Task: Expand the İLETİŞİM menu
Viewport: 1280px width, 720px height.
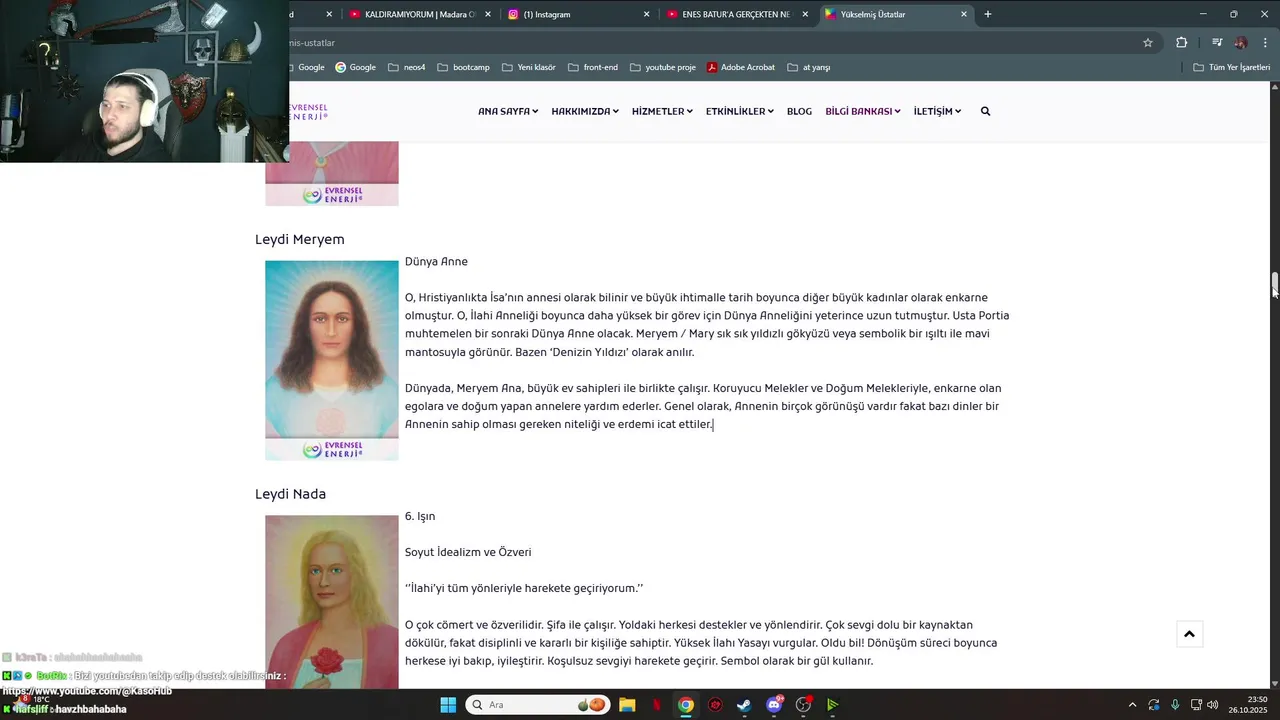Action: [937, 111]
